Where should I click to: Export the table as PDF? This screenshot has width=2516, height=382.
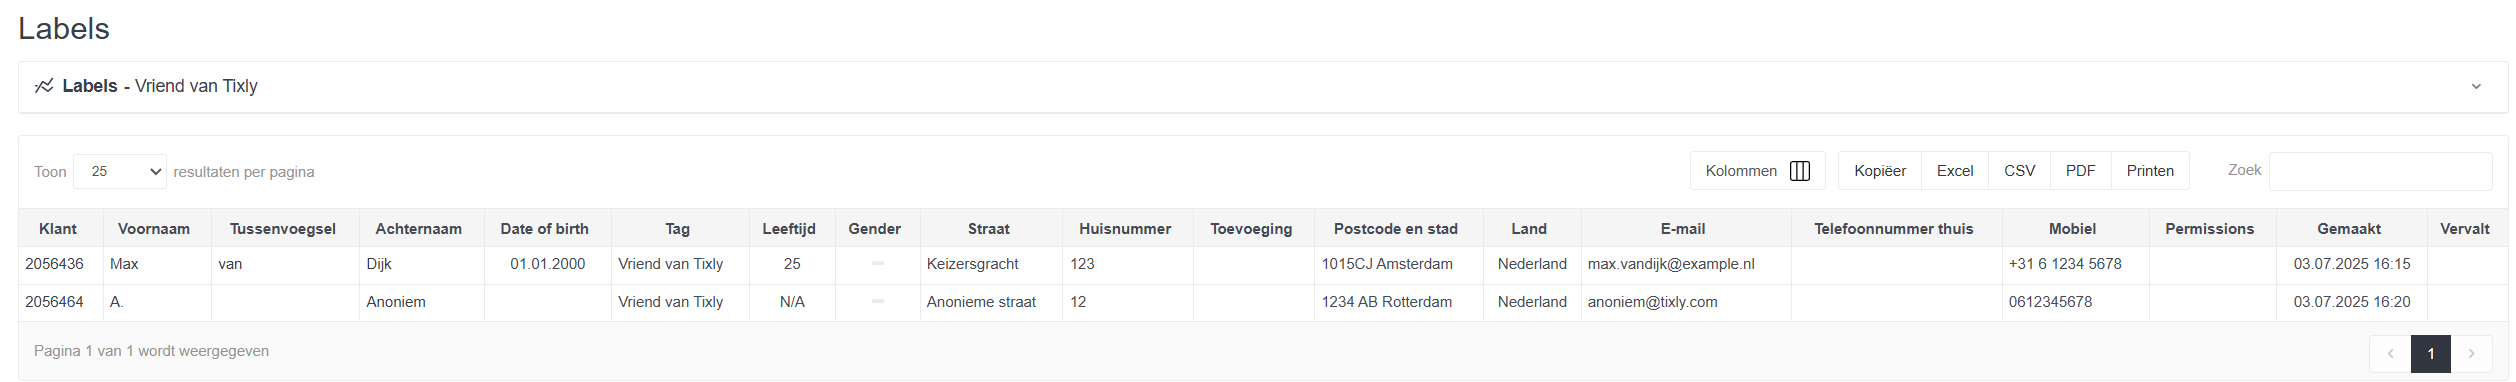pyautogui.click(x=2080, y=171)
